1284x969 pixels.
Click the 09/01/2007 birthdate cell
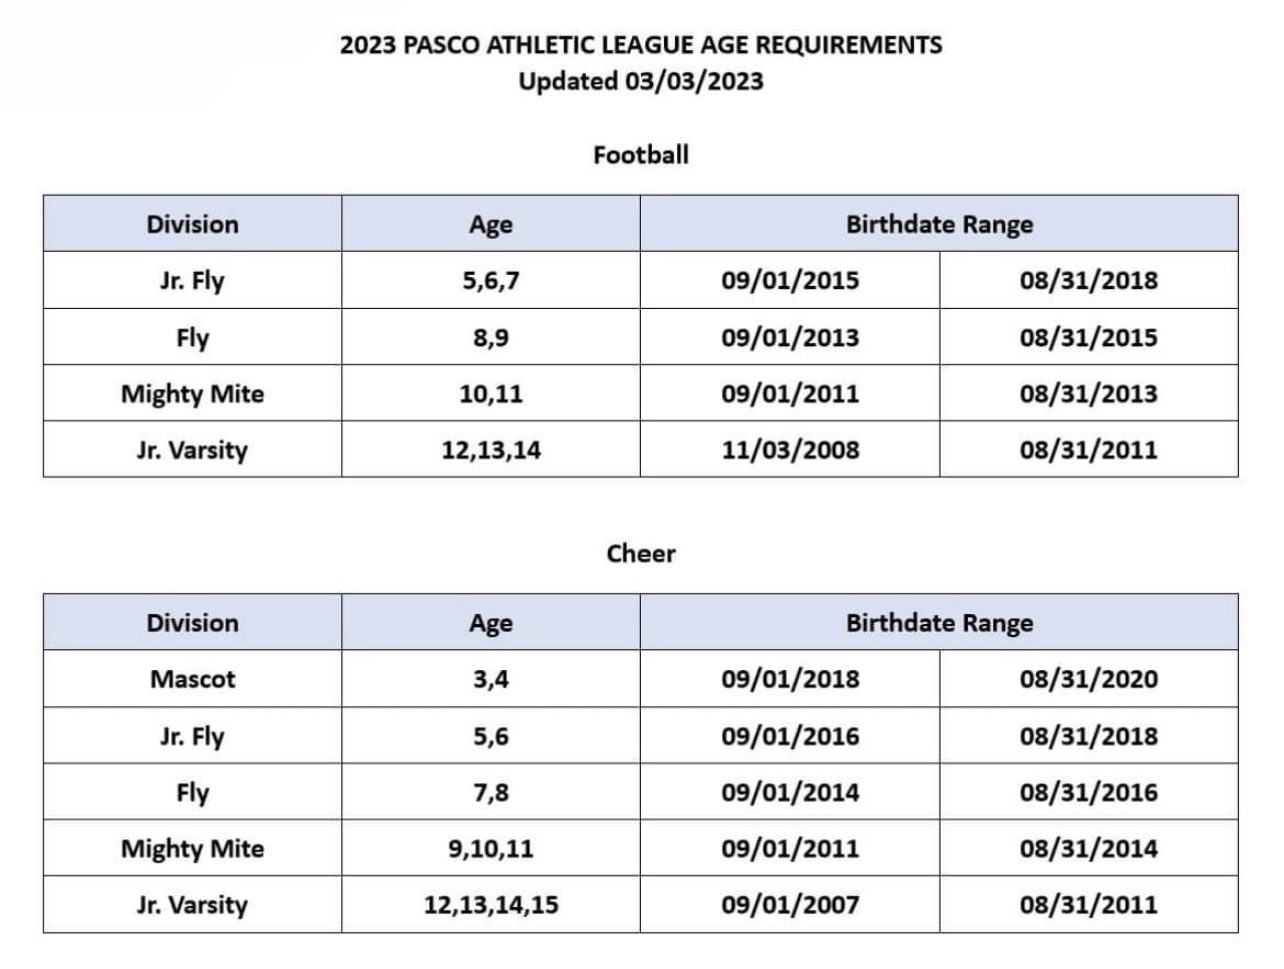[x=790, y=905]
